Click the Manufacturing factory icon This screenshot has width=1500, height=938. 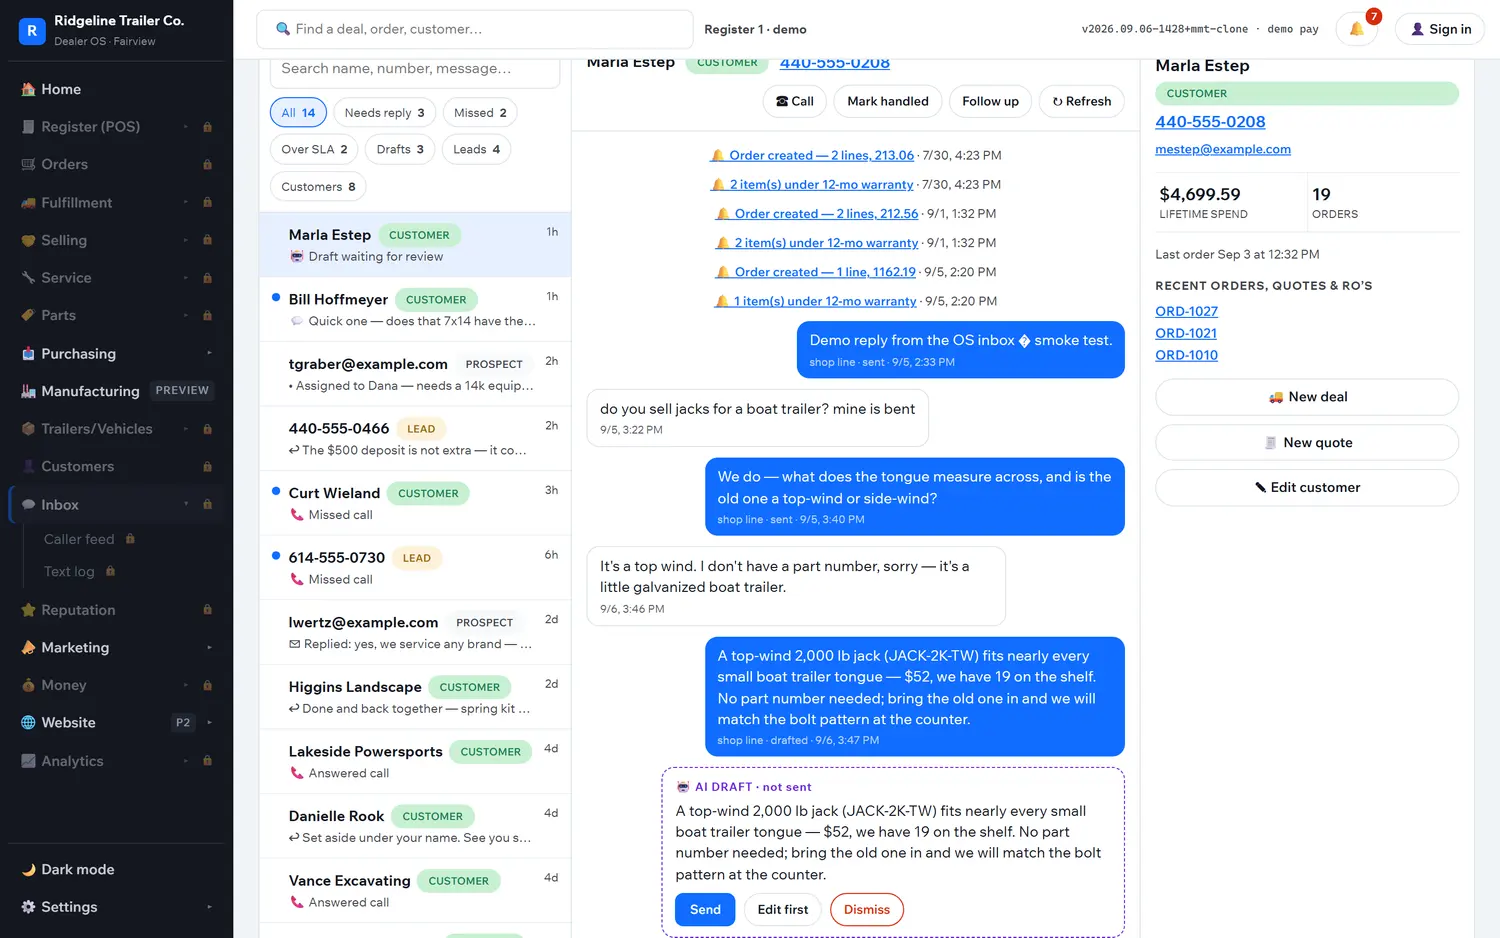28,391
